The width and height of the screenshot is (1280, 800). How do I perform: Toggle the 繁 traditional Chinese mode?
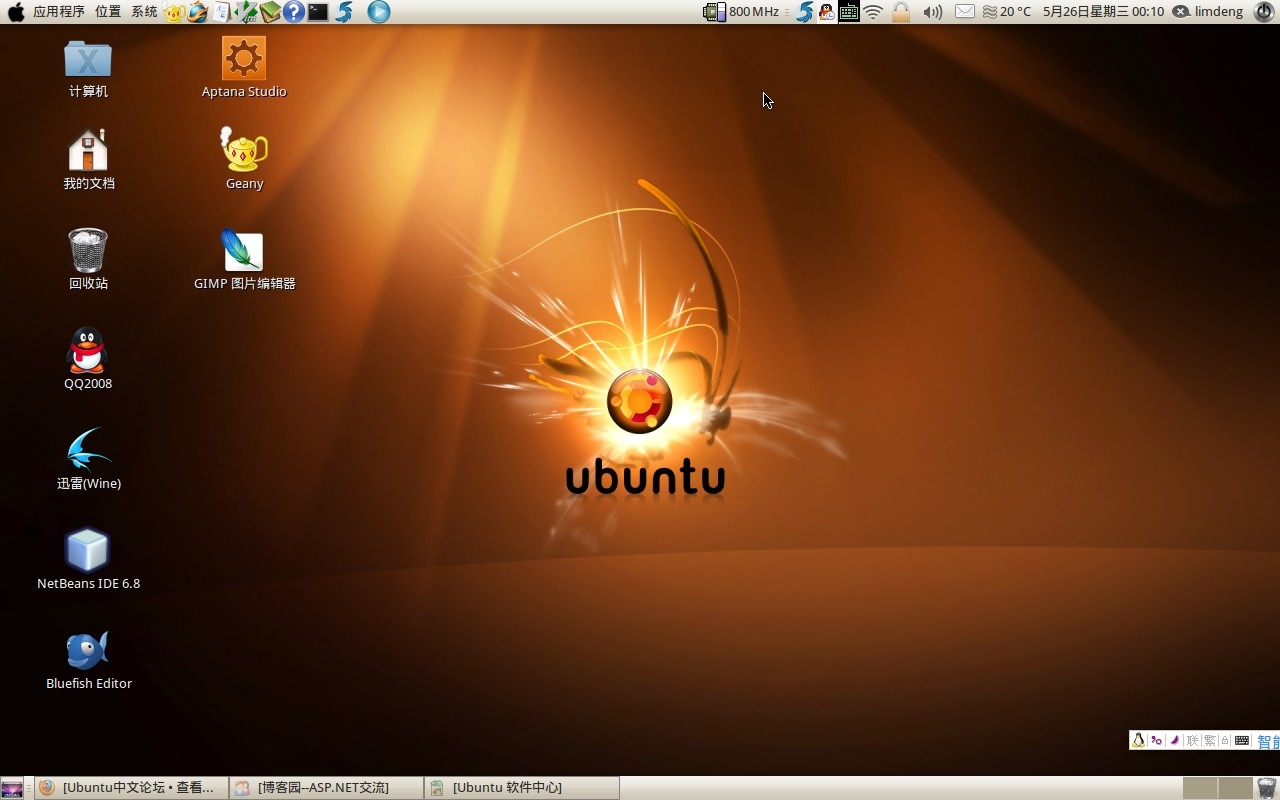pos(1209,740)
